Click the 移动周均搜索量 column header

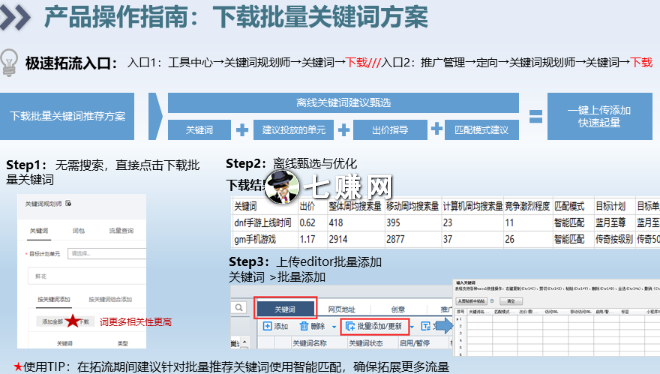click(x=412, y=206)
